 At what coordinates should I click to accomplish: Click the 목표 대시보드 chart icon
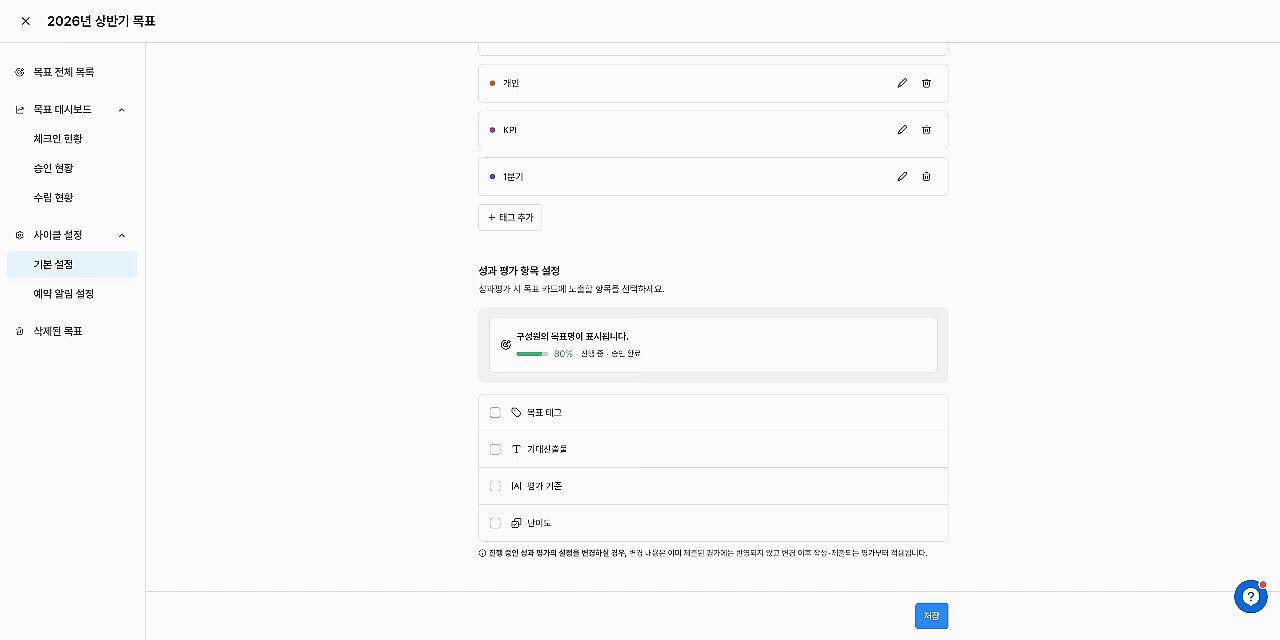click(x=20, y=110)
